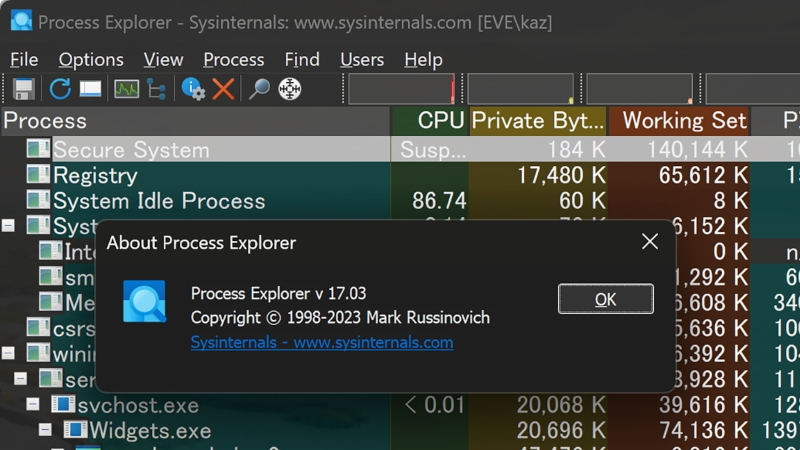Click the lower pane view toolbar icon
This screenshot has width=800, height=450.
point(91,89)
